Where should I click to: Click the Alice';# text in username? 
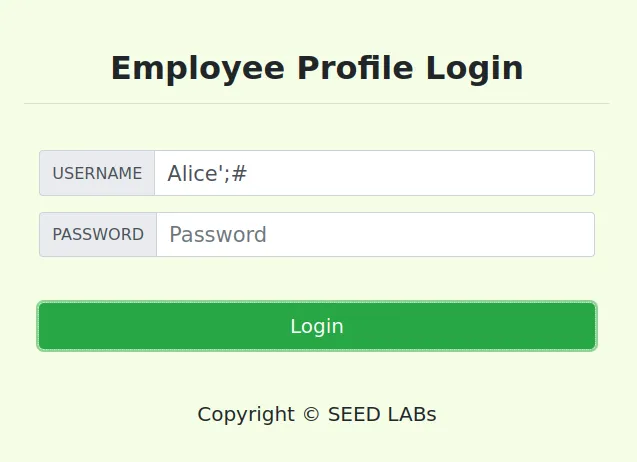(207, 173)
